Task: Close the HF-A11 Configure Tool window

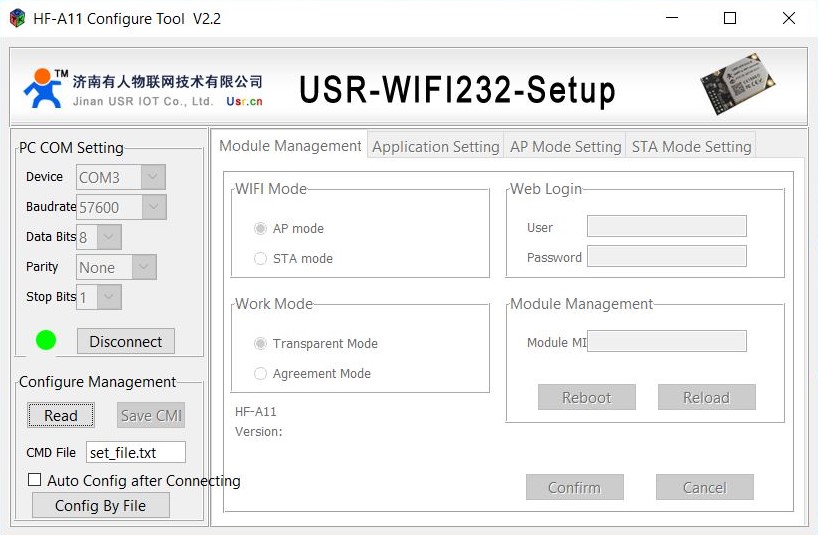Action: pyautogui.click(x=789, y=18)
